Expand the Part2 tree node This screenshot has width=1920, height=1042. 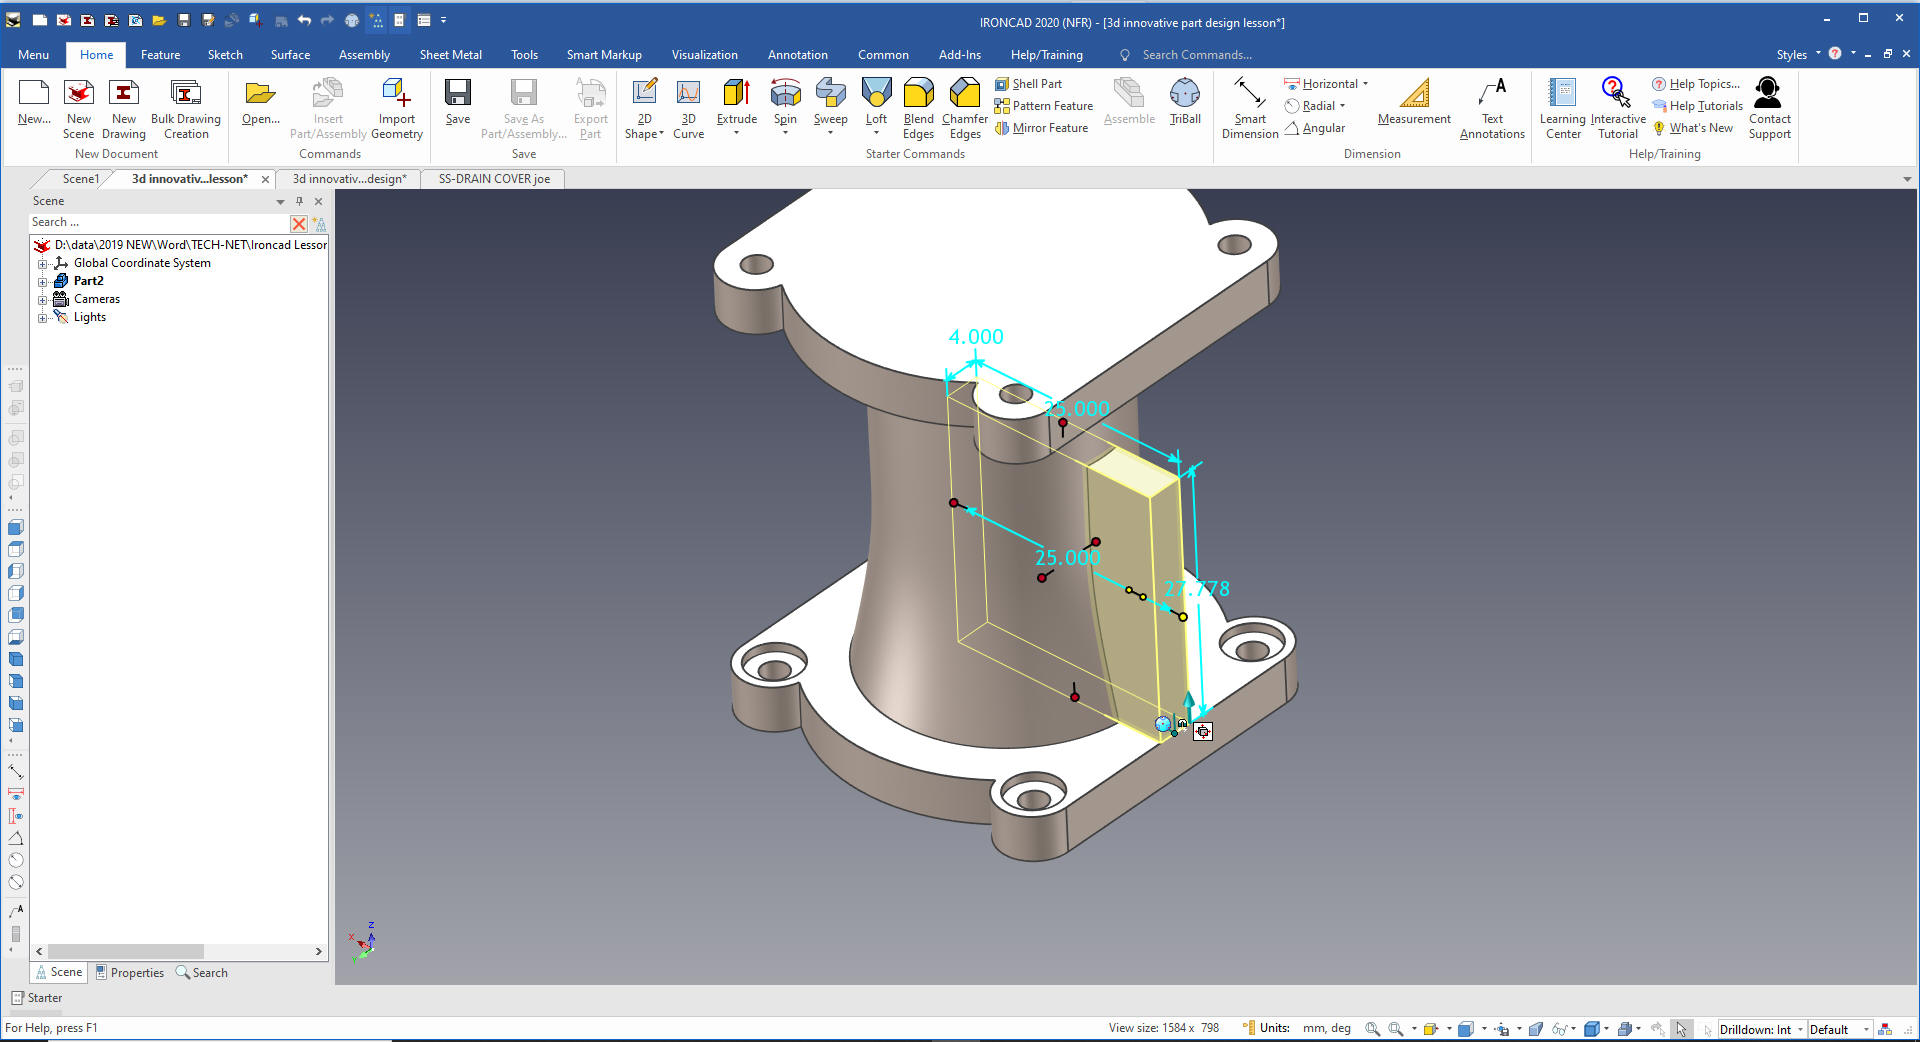(43, 282)
